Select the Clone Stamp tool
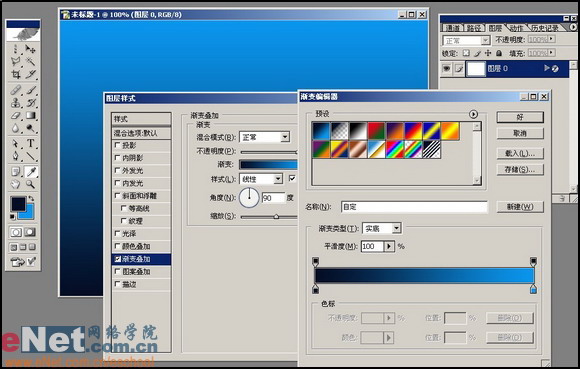 16,103
